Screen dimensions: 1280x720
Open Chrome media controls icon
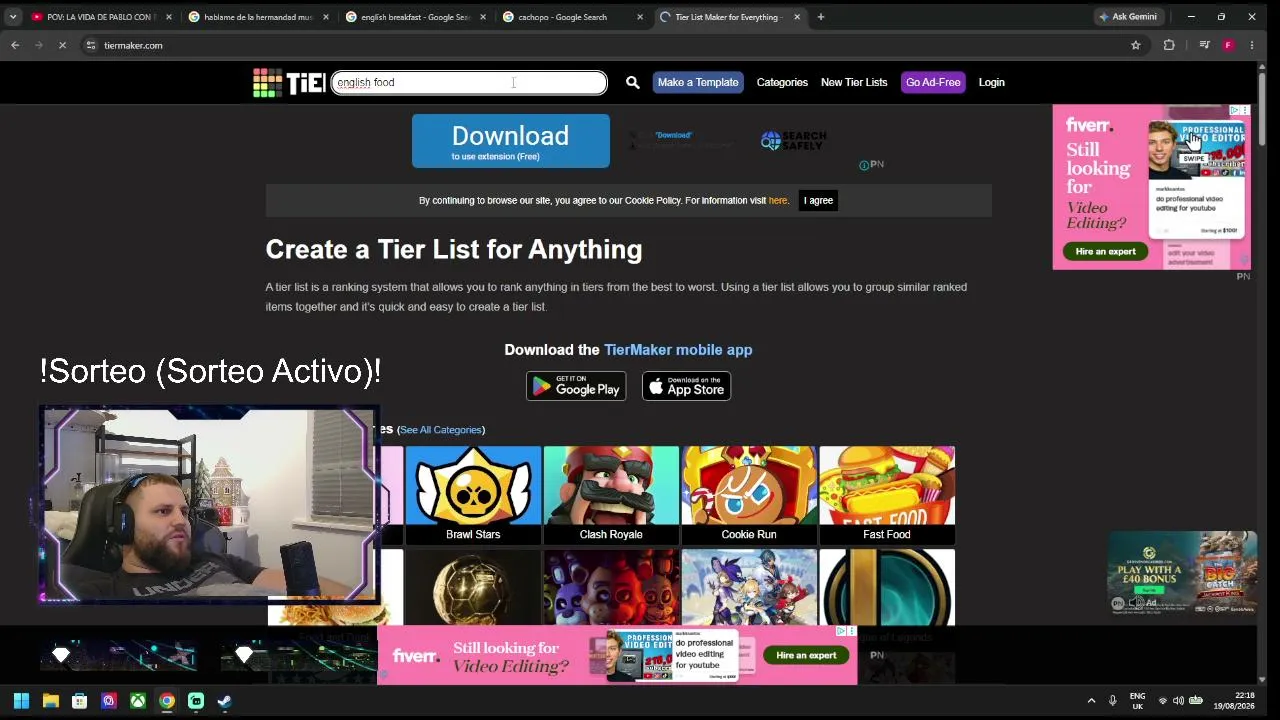1204,45
